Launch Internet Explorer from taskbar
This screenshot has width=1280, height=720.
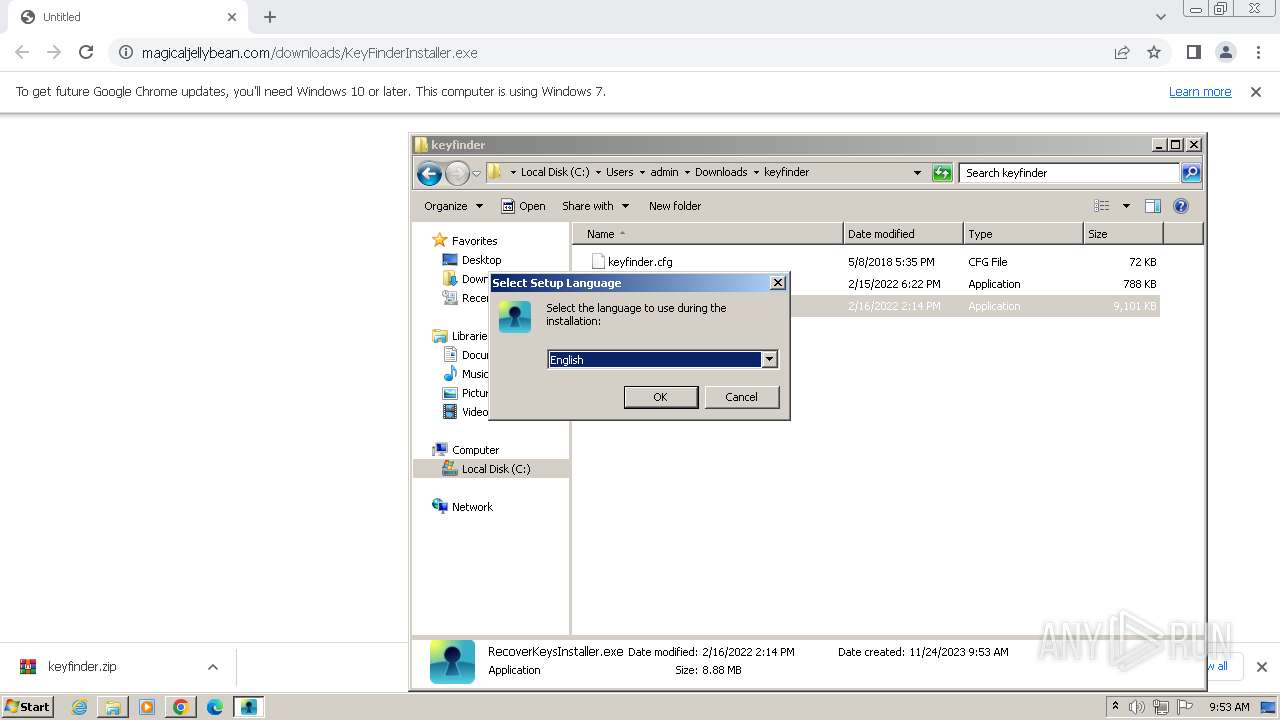coord(79,707)
